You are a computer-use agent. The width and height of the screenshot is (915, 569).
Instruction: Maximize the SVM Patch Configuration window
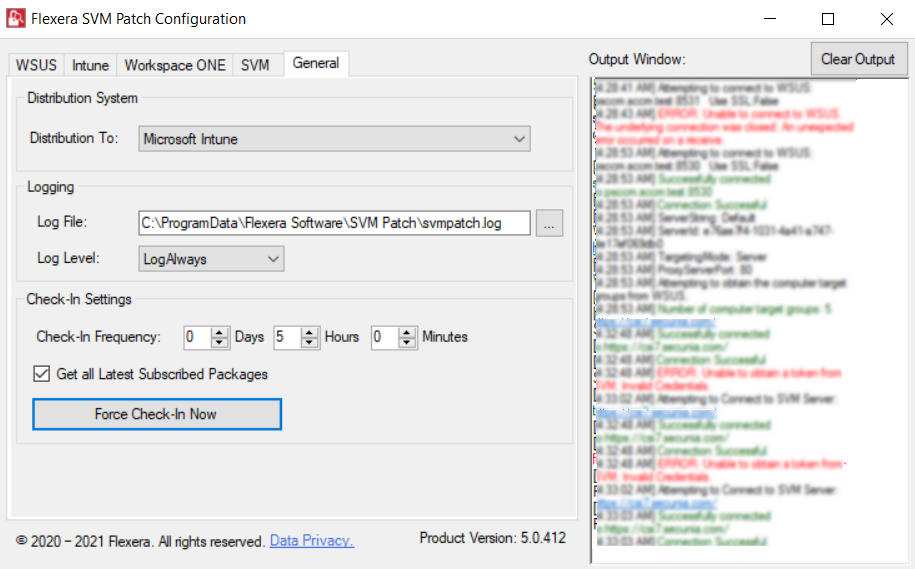click(827, 19)
